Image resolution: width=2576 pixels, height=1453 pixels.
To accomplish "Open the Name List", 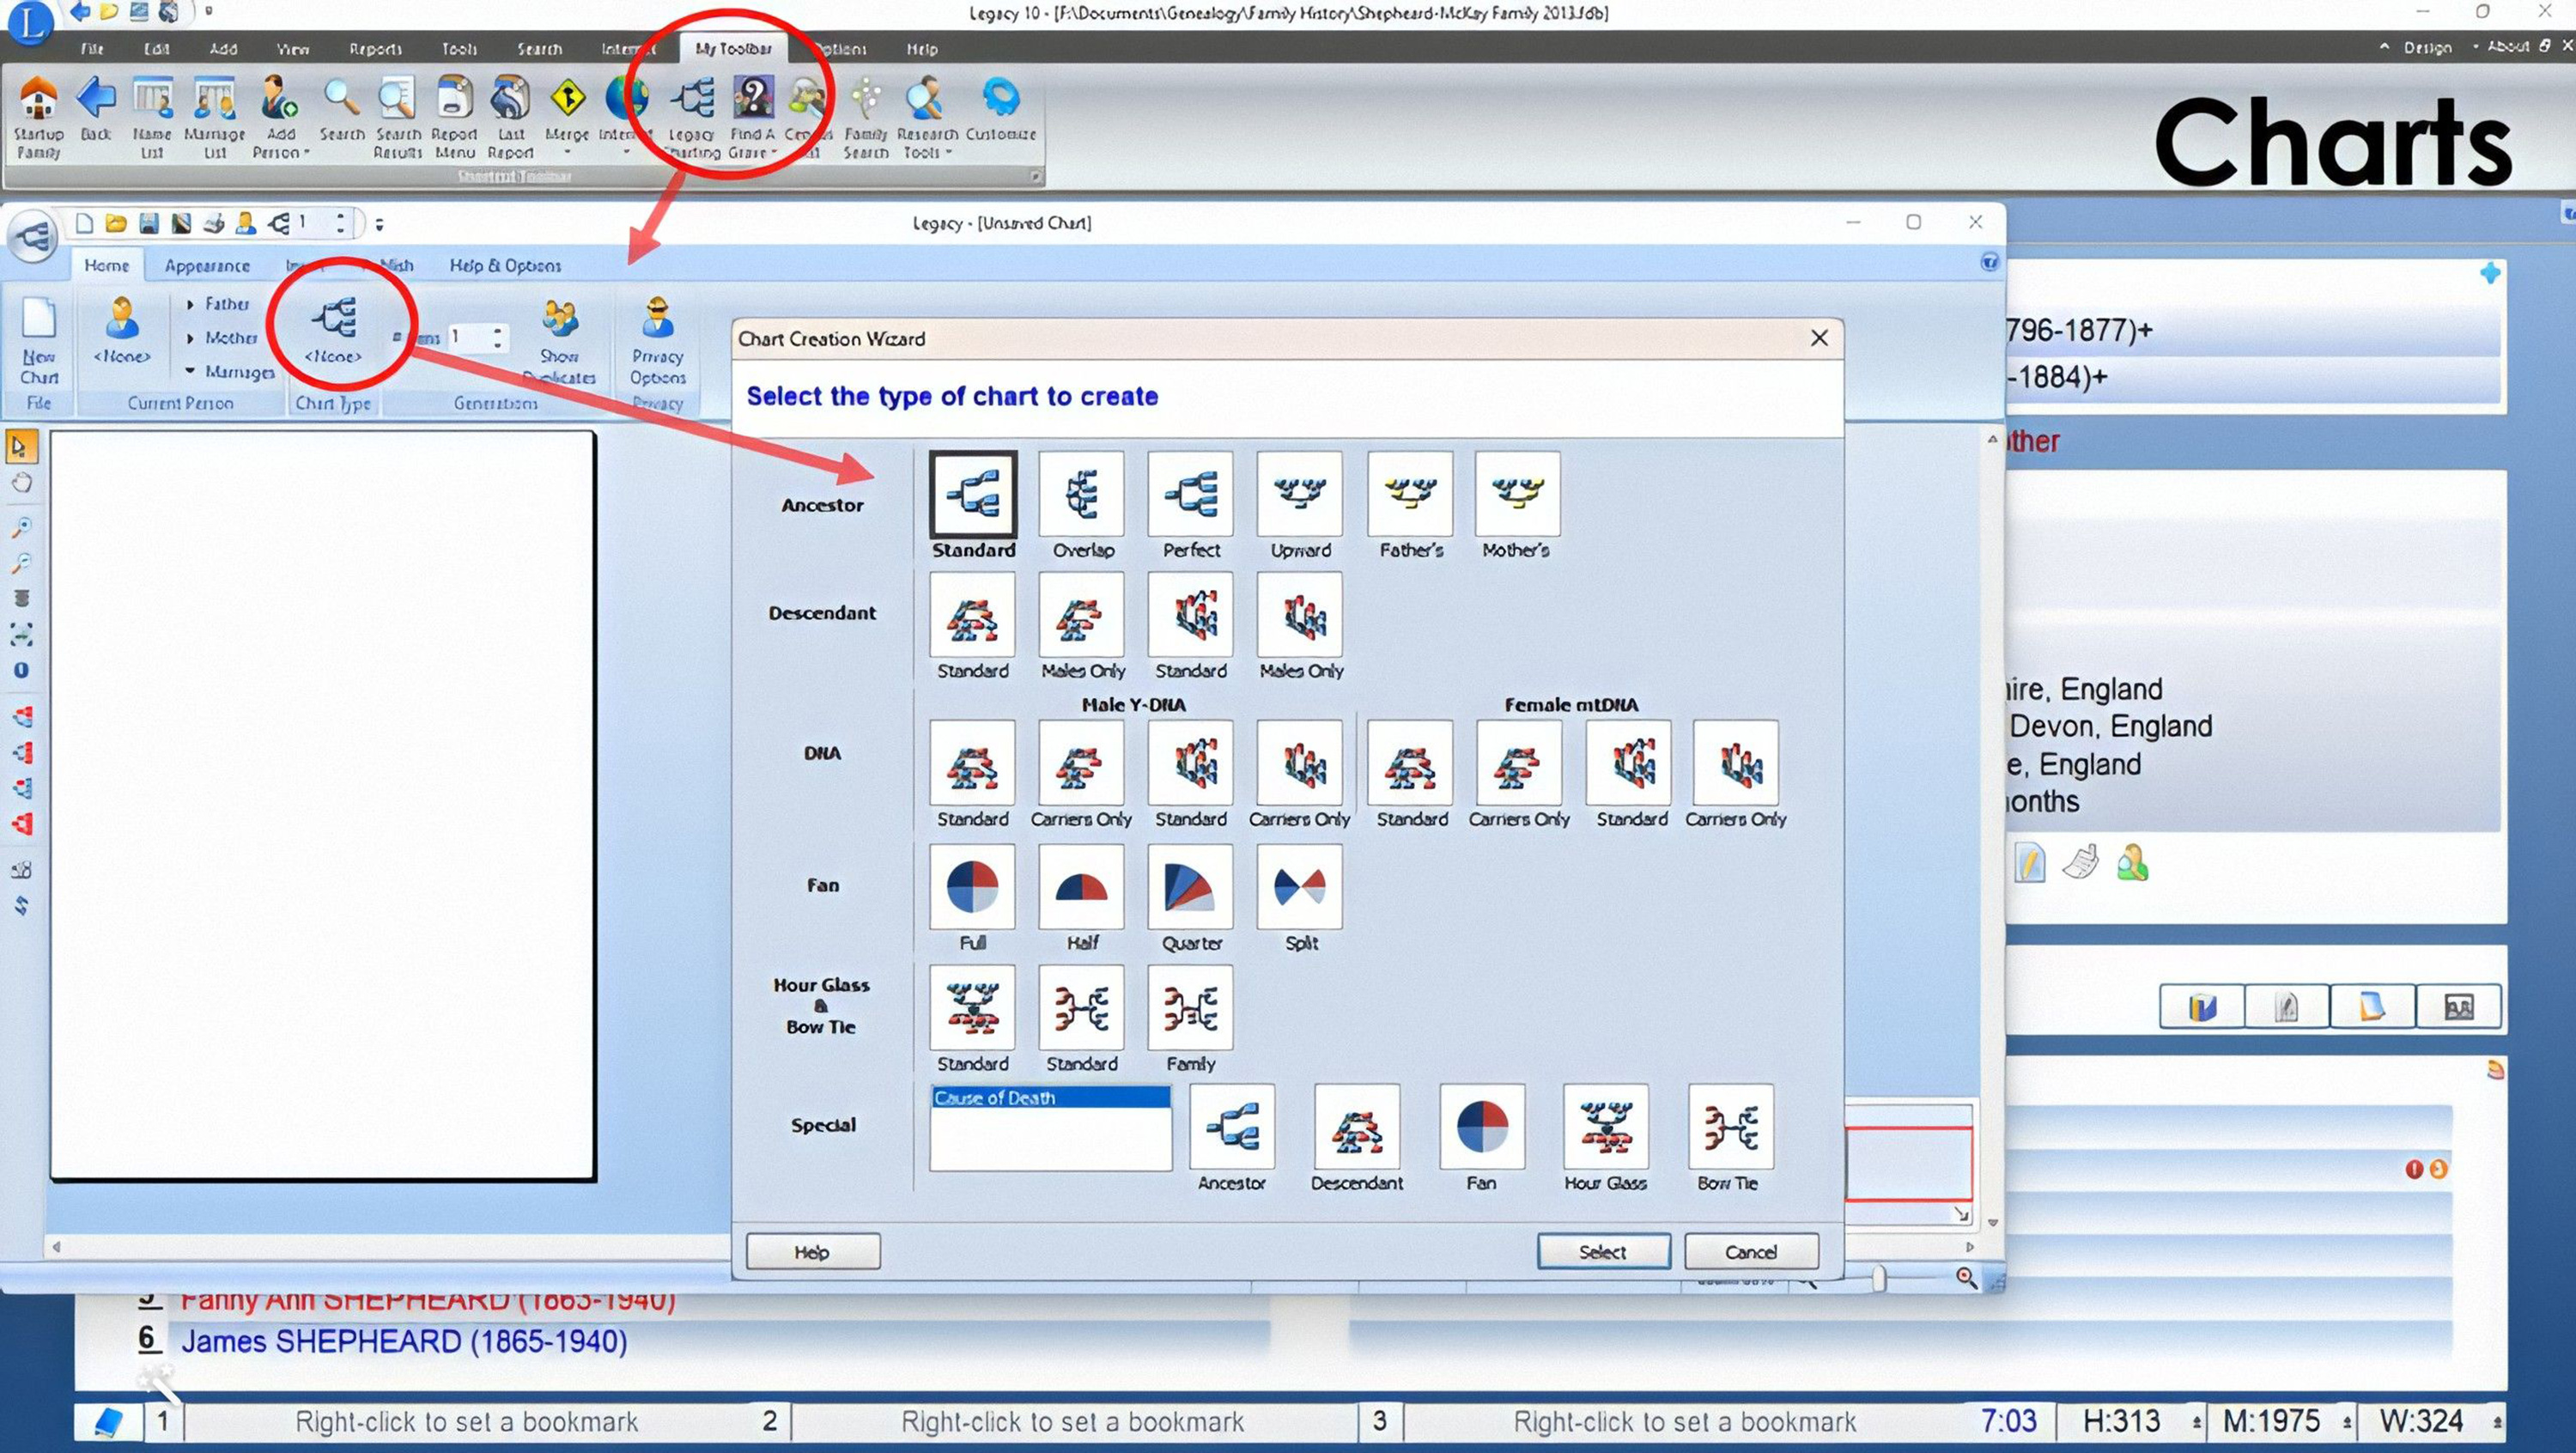I will coord(153,115).
